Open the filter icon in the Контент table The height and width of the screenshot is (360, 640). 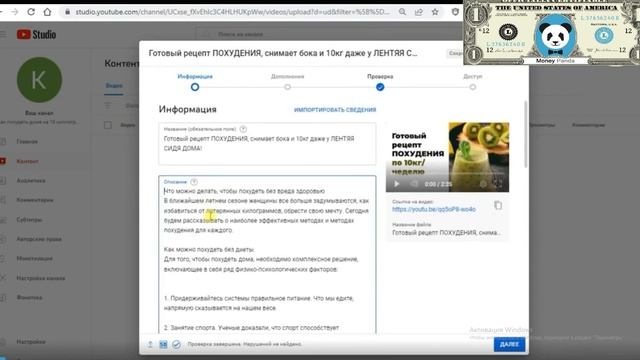tap(108, 105)
